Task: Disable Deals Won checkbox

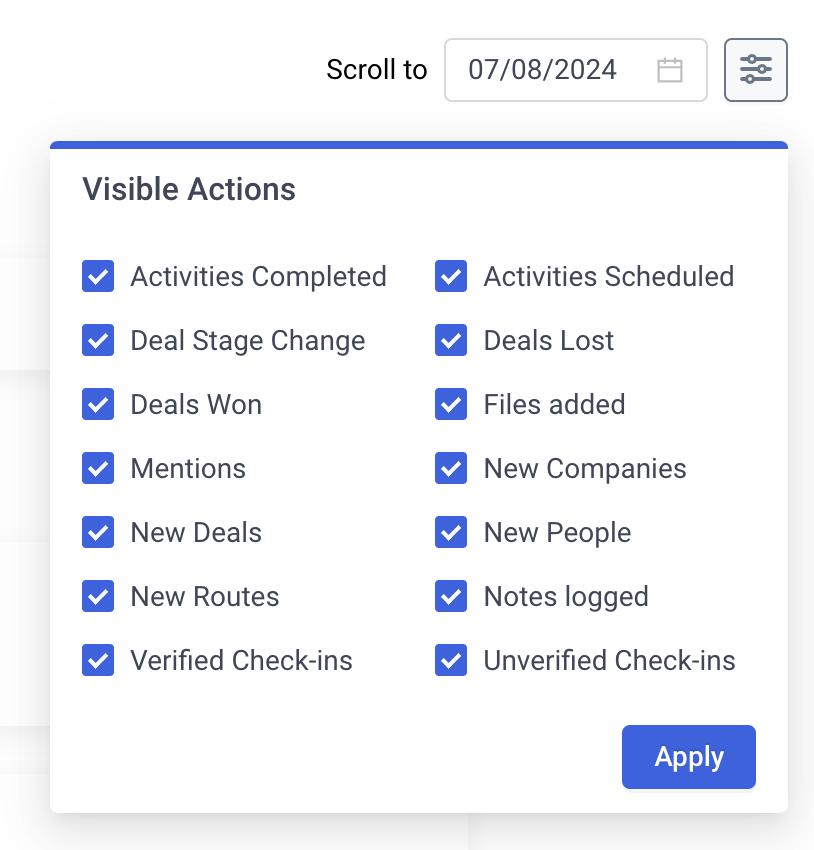Action: coord(98,404)
